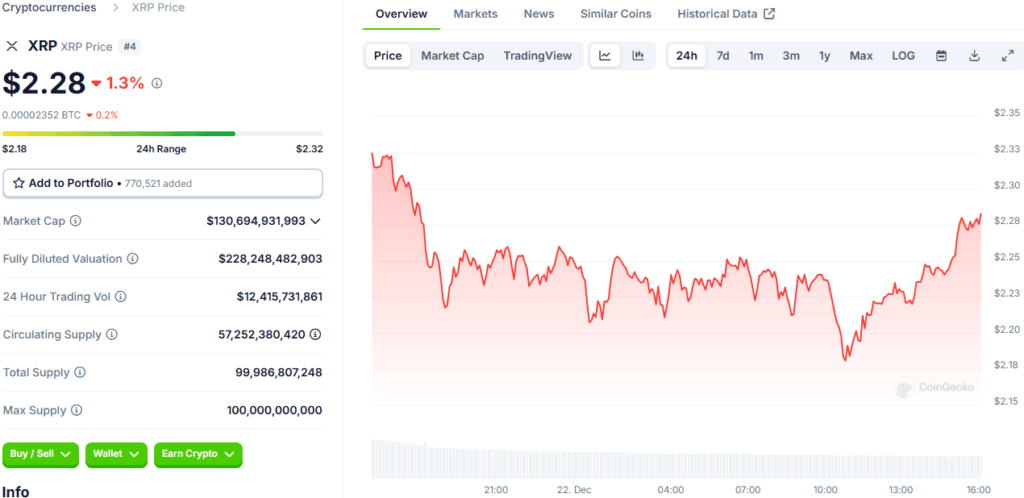The height and width of the screenshot is (498, 1024).
Task: Click the $130,694,931,993 market cap value
Action: point(256,221)
